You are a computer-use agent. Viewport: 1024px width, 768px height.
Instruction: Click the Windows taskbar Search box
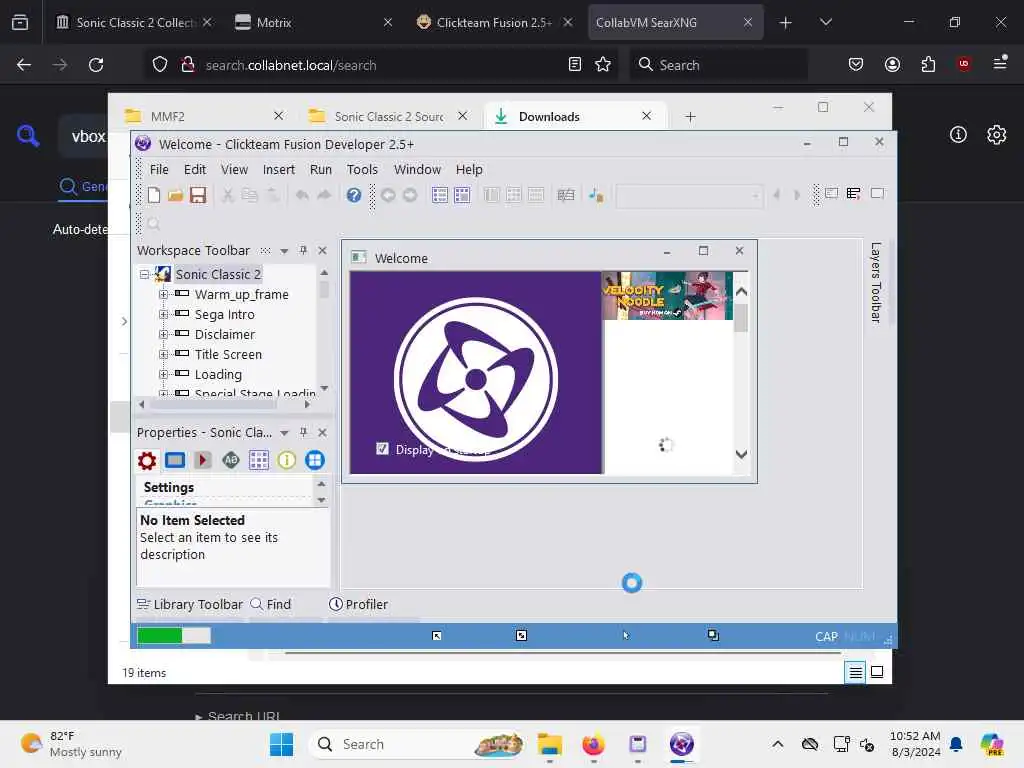(x=418, y=744)
